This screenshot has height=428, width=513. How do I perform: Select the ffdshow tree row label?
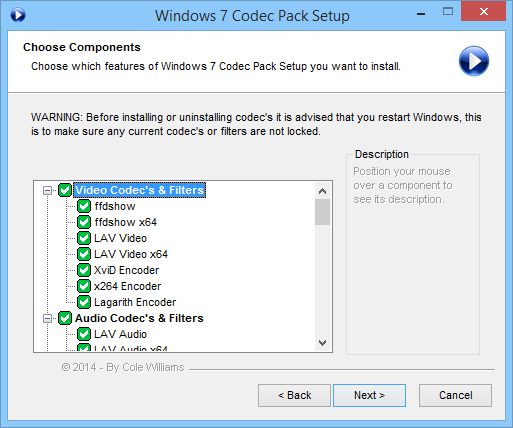click(x=115, y=206)
